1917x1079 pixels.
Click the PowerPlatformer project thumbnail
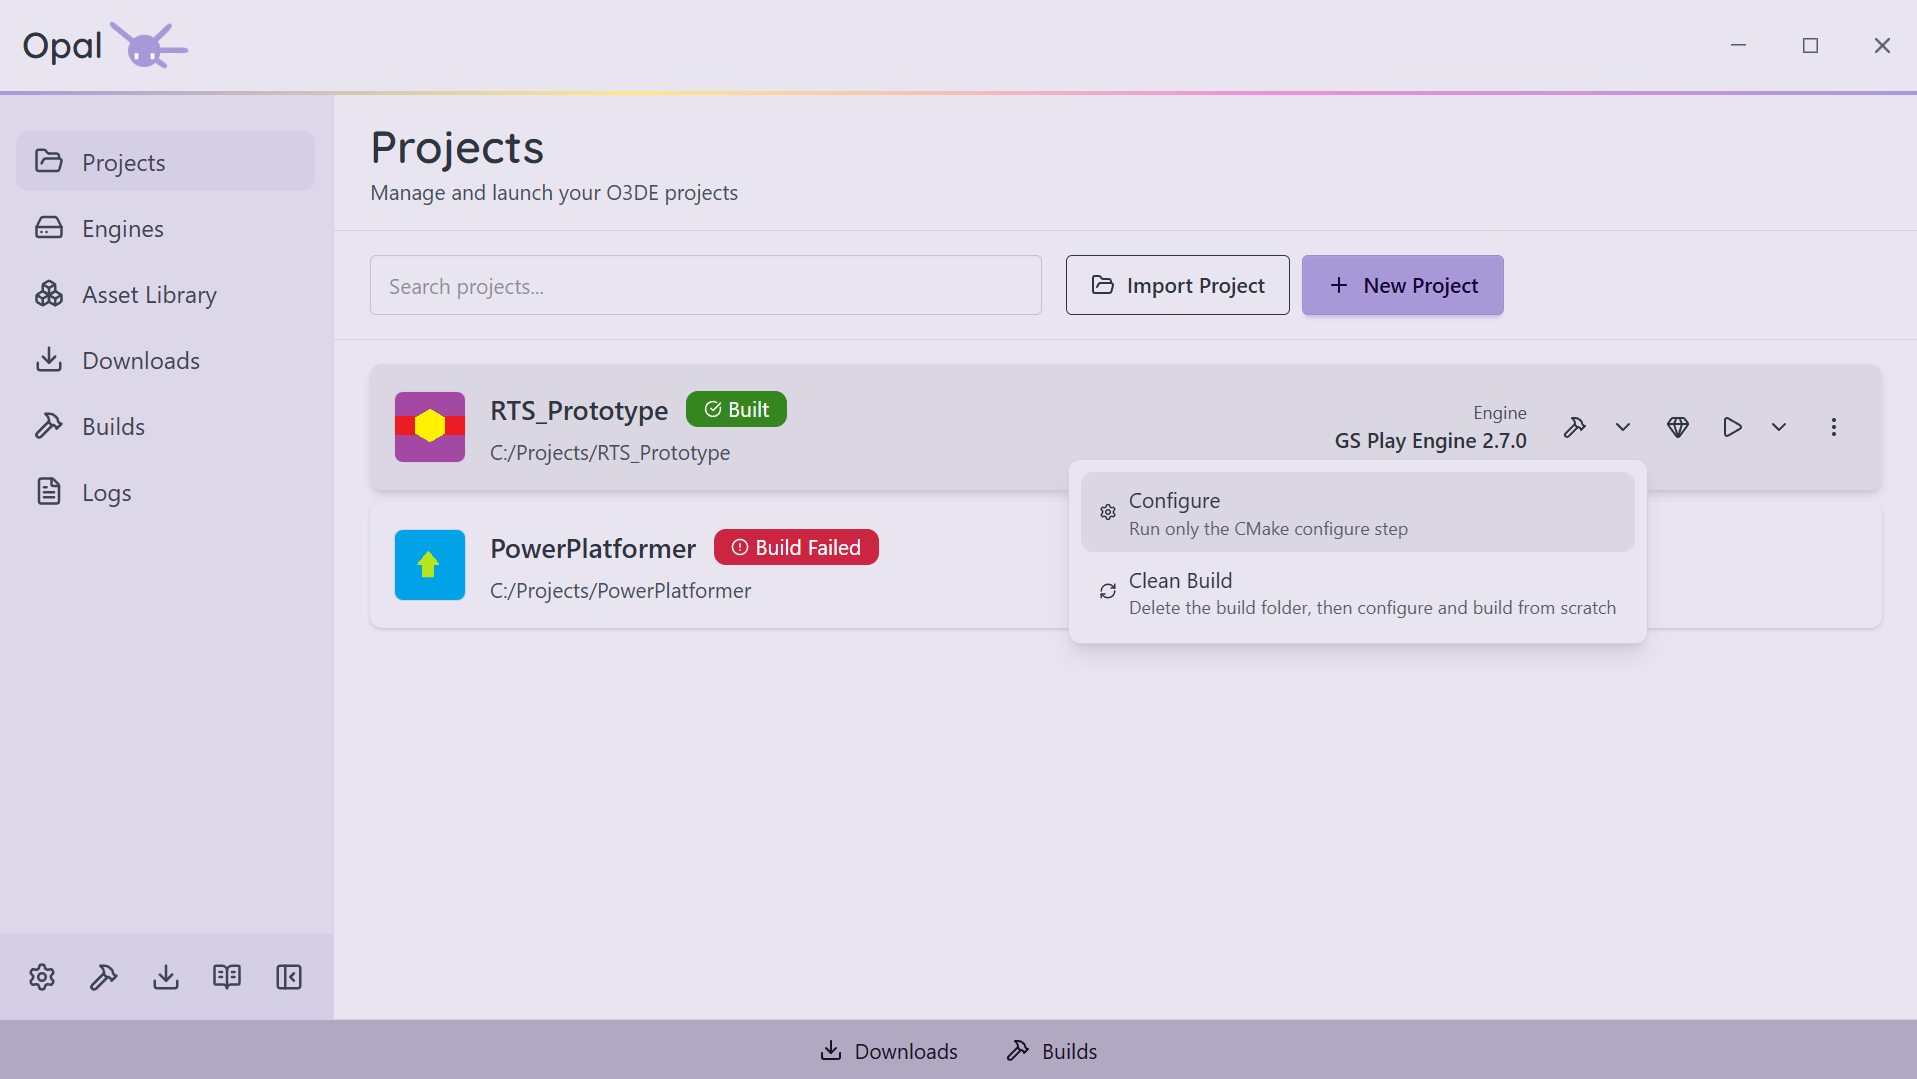point(430,565)
